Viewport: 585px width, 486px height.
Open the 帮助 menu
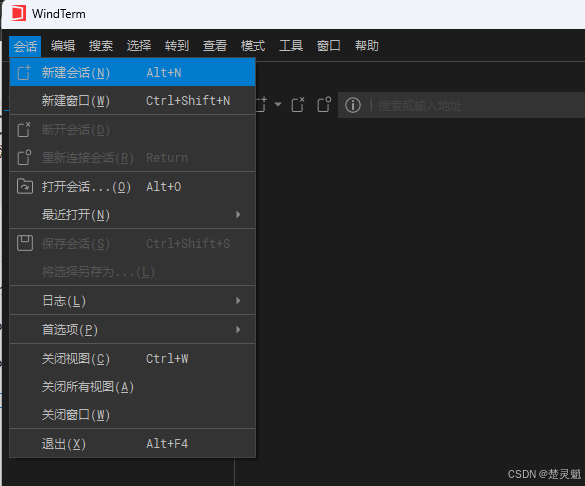coord(367,46)
